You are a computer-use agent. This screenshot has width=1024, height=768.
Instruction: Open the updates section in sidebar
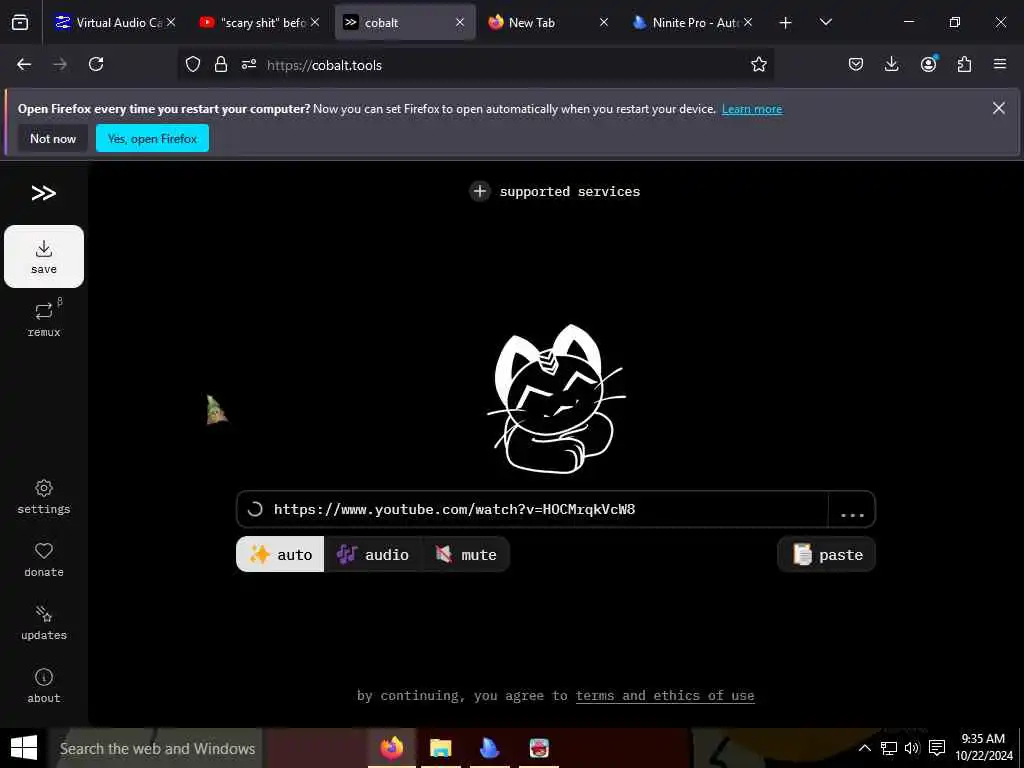pos(44,623)
